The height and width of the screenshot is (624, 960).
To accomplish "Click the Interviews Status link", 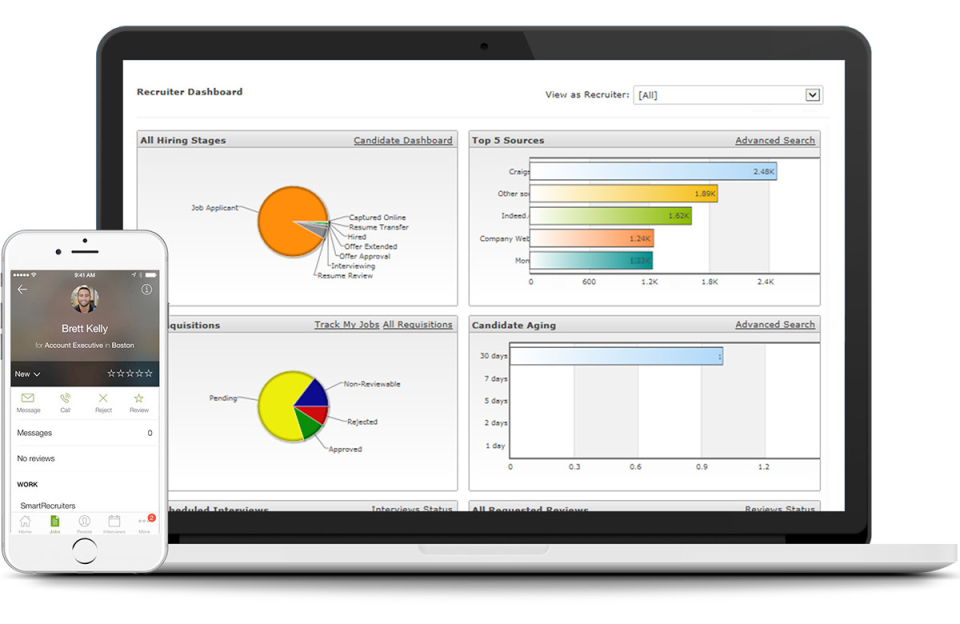I will click(412, 508).
